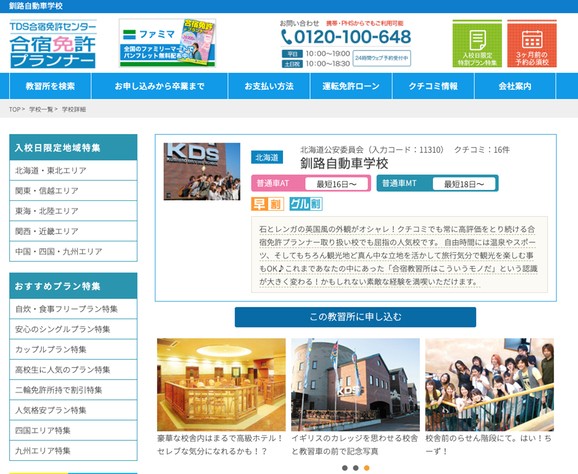The height and width of the screenshot is (474, 578).
Task: Click the KDS school main photo
Action: (202, 171)
